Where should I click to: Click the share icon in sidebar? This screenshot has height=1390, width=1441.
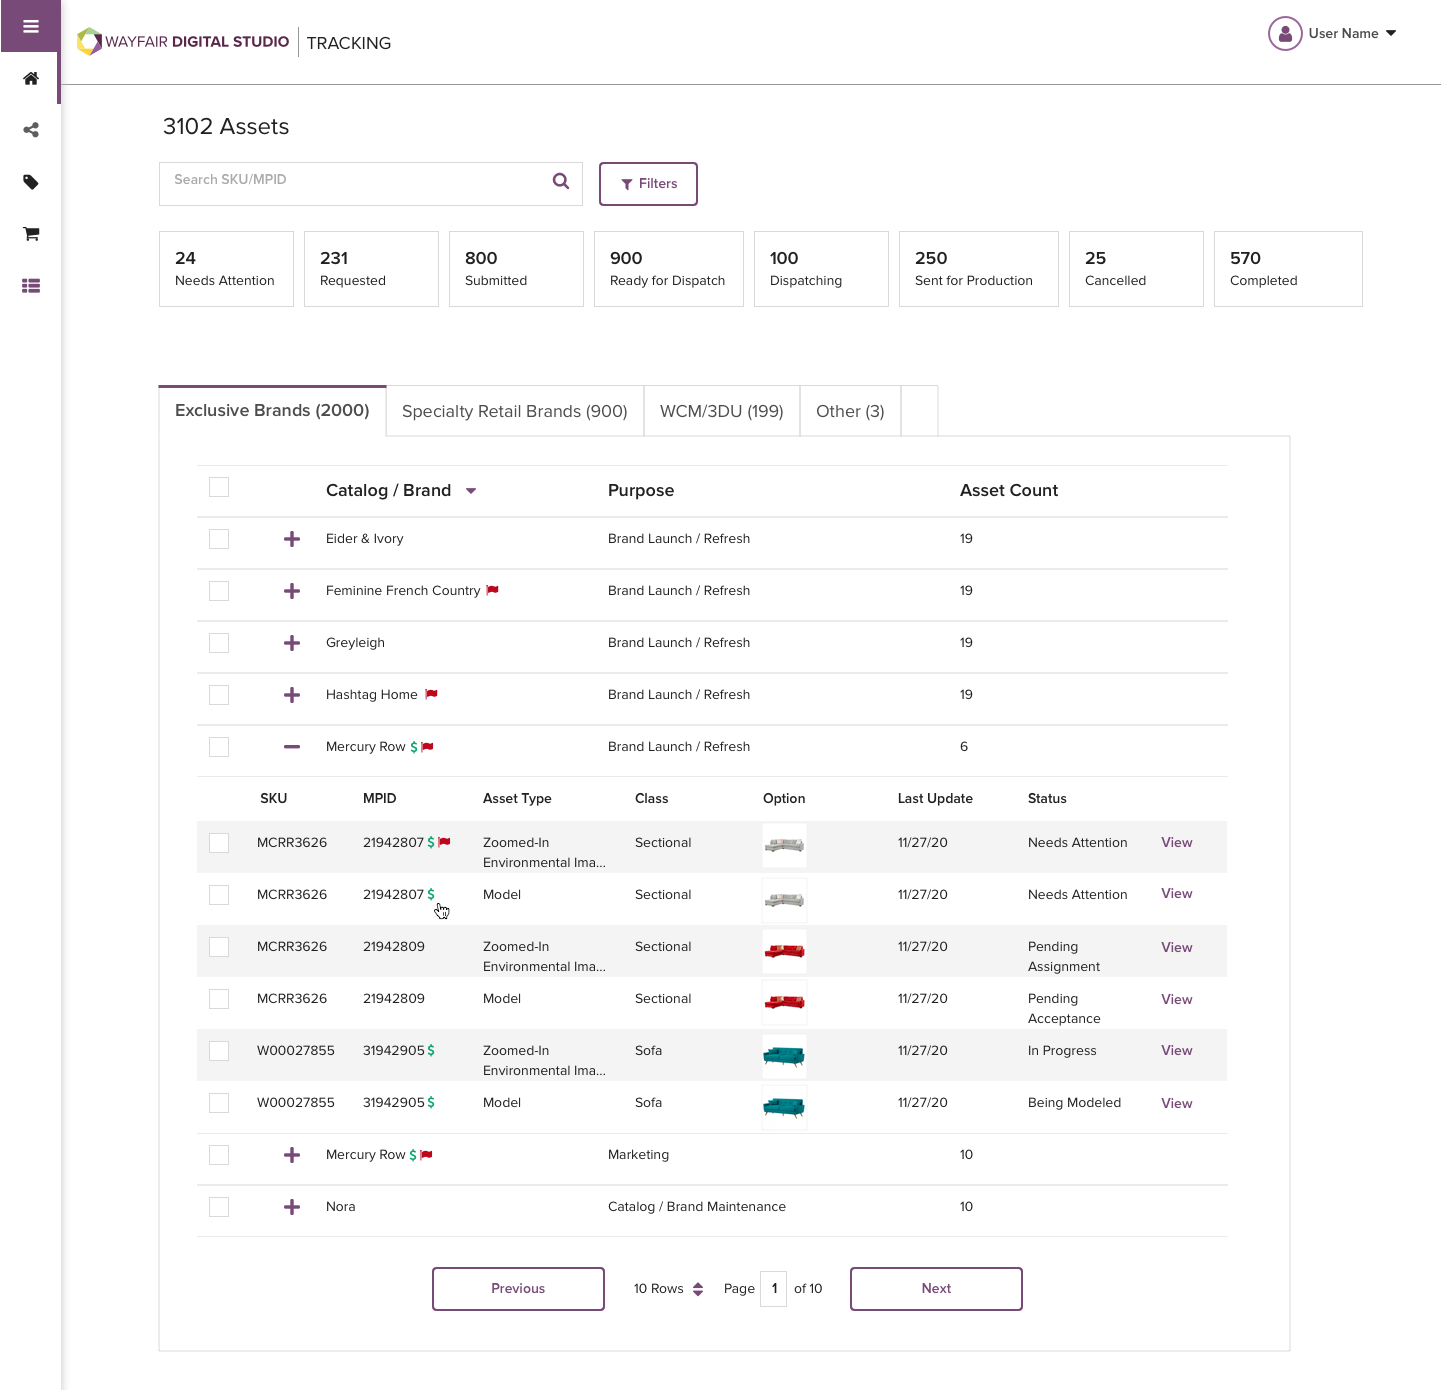pos(31,130)
